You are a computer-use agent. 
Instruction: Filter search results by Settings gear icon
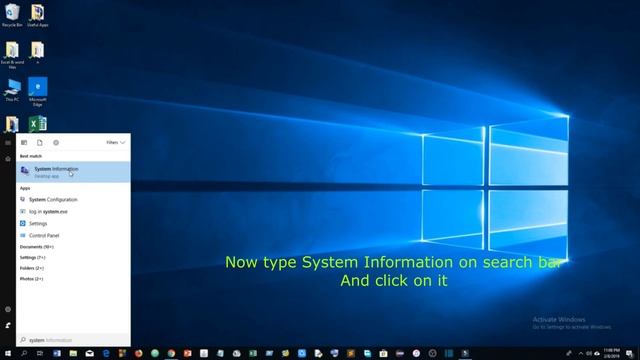click(x=56, y=142)
